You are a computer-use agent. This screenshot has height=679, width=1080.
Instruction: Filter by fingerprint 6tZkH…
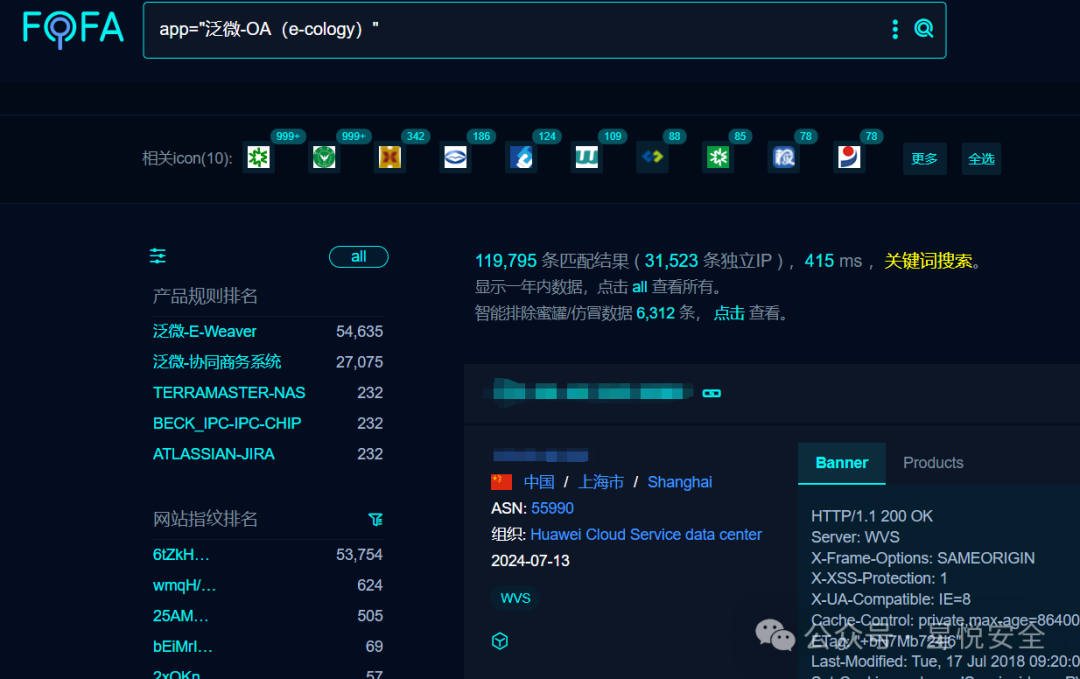[180, 554]
